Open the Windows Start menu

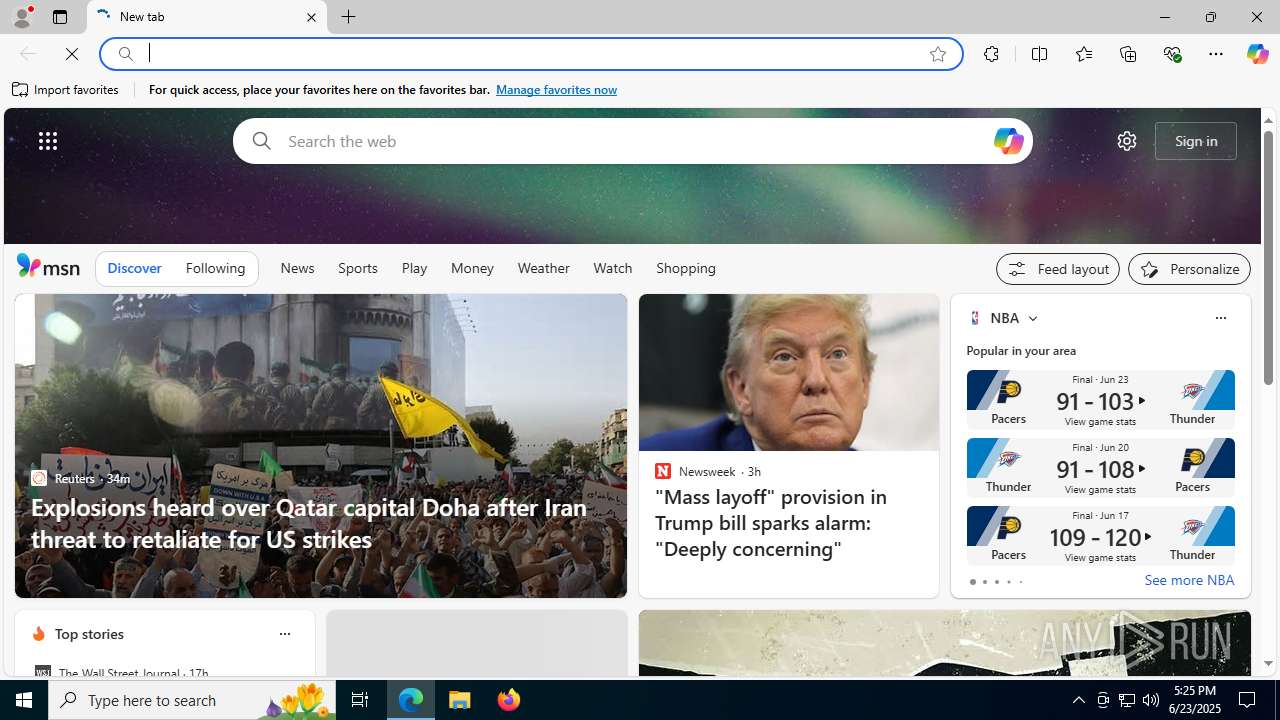pyautogui.click(x=24, y=700)
